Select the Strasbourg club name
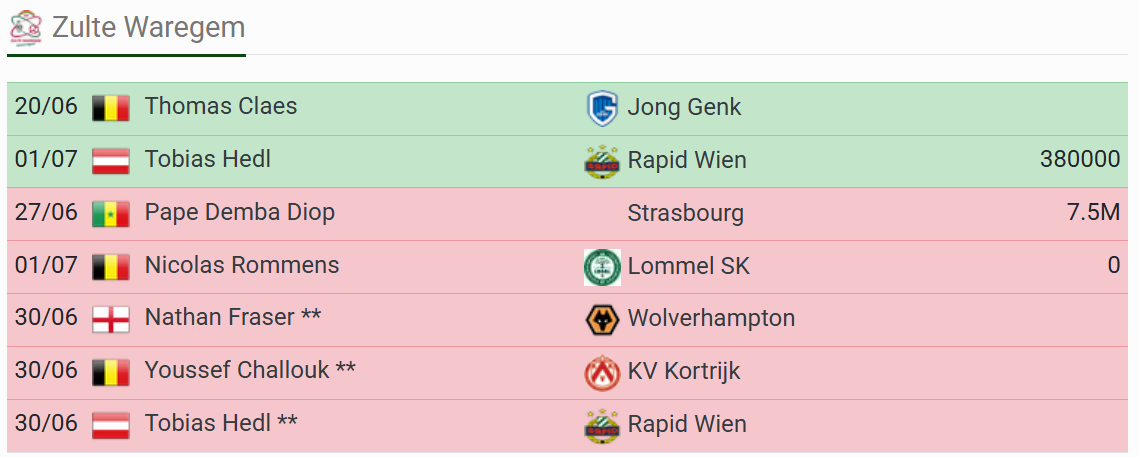This screenshot has width=1139, height=457. (686, 214)
